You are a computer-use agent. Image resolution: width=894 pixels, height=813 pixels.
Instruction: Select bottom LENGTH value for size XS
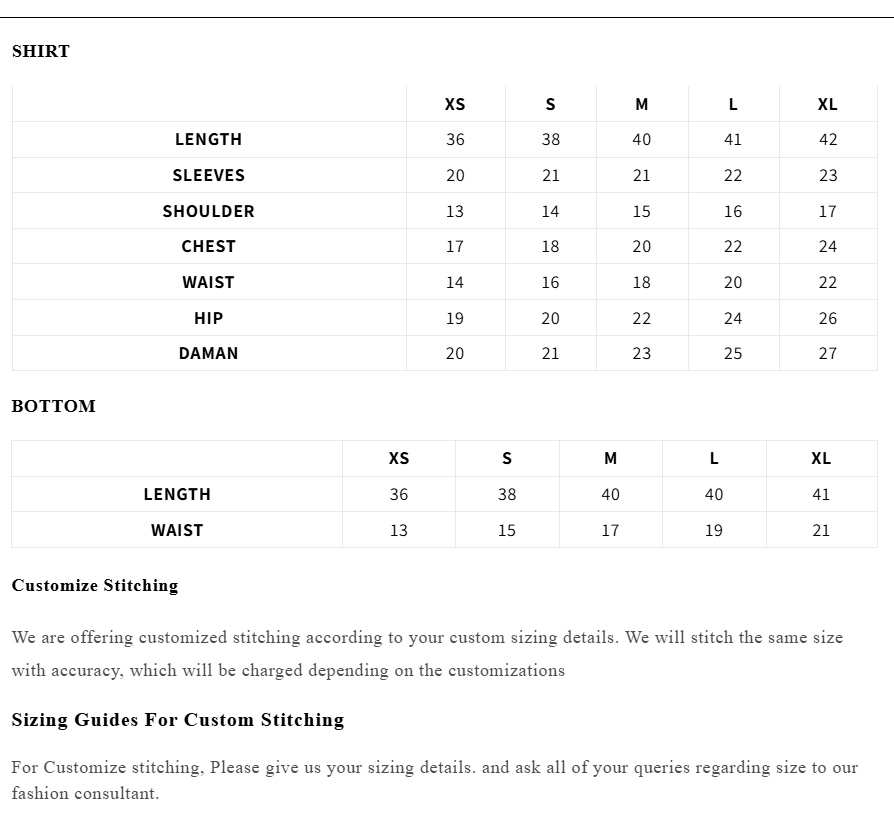399,494
